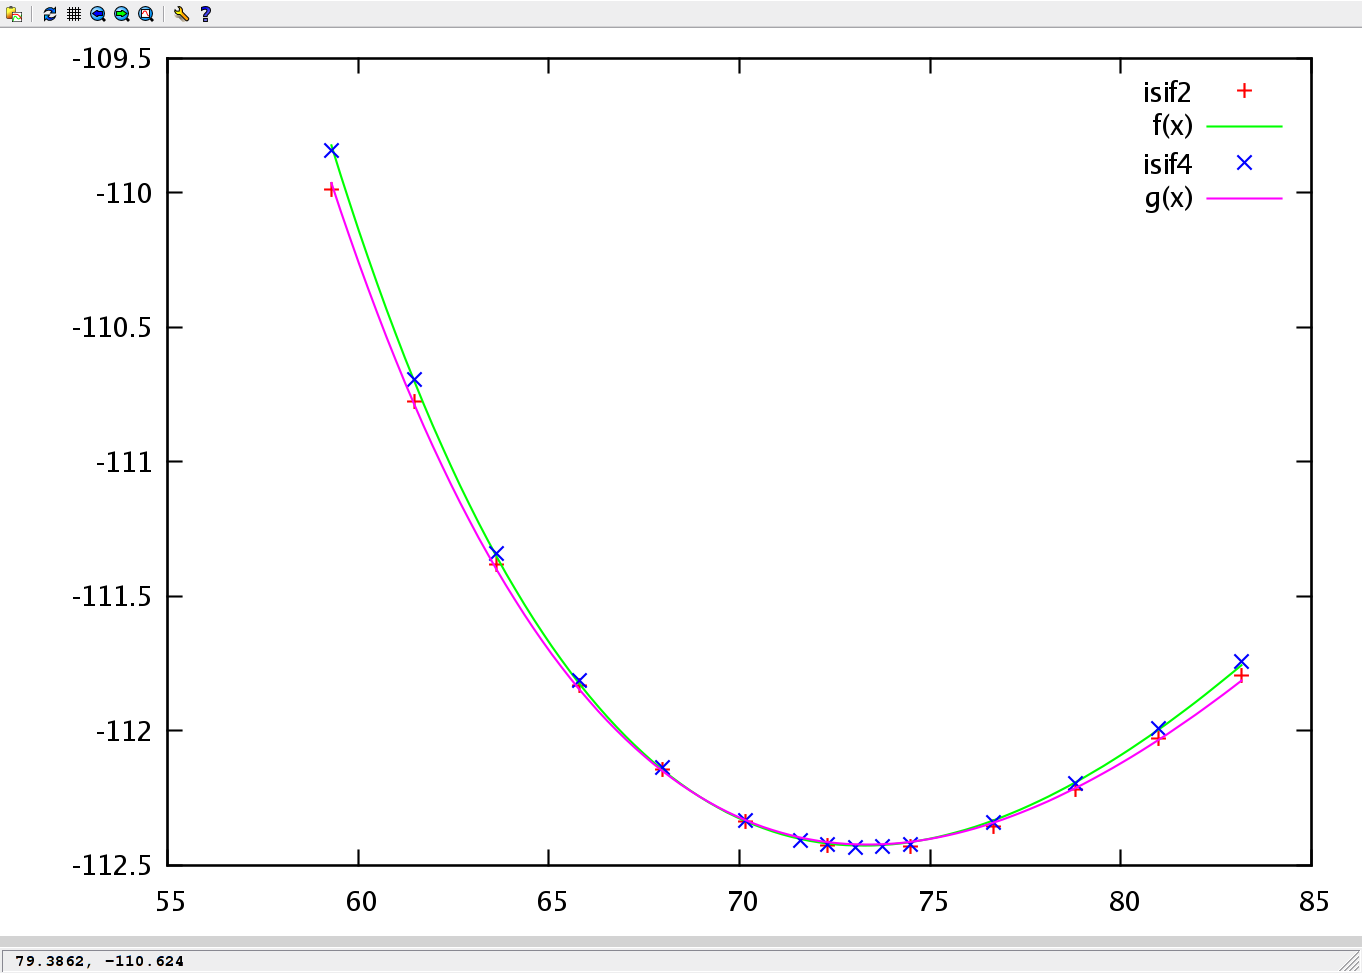The height and width of the screenshot is (973, 1362).
Task: Toggle visibility of isif2 in the legend
Action: tap(1167, 92)
